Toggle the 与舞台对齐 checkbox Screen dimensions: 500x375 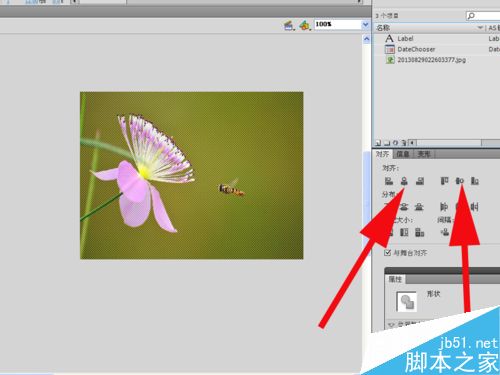click(387, 253)
